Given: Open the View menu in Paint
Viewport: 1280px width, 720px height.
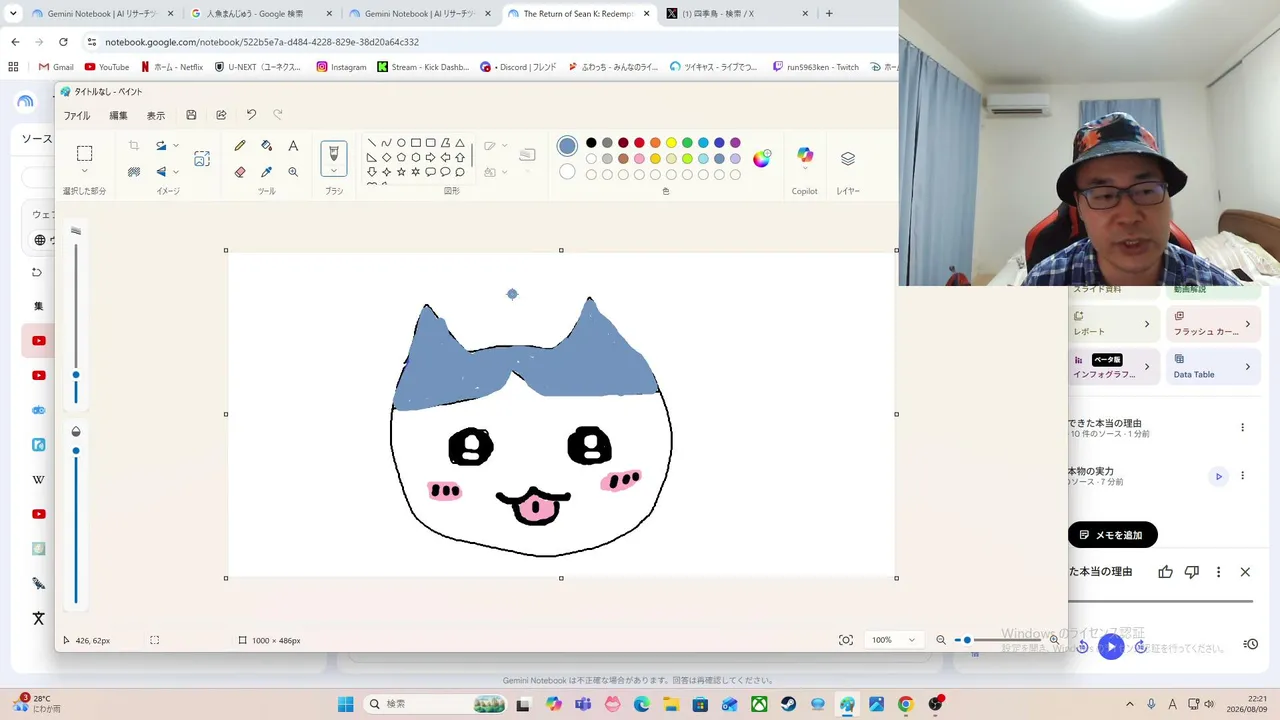Looking at the screenshot, I should pyautogui.click(x=156, y=116).
